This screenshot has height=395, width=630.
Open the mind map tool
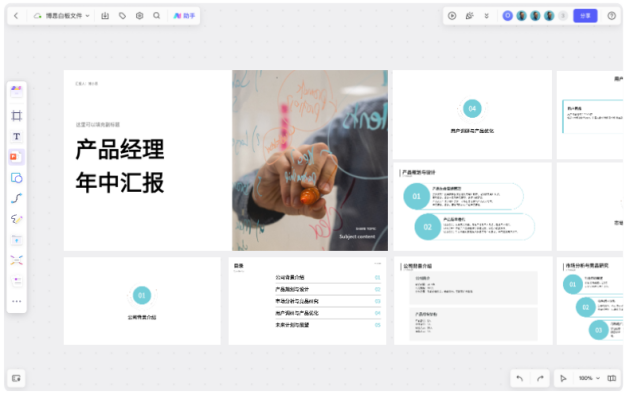coord(16,260)
